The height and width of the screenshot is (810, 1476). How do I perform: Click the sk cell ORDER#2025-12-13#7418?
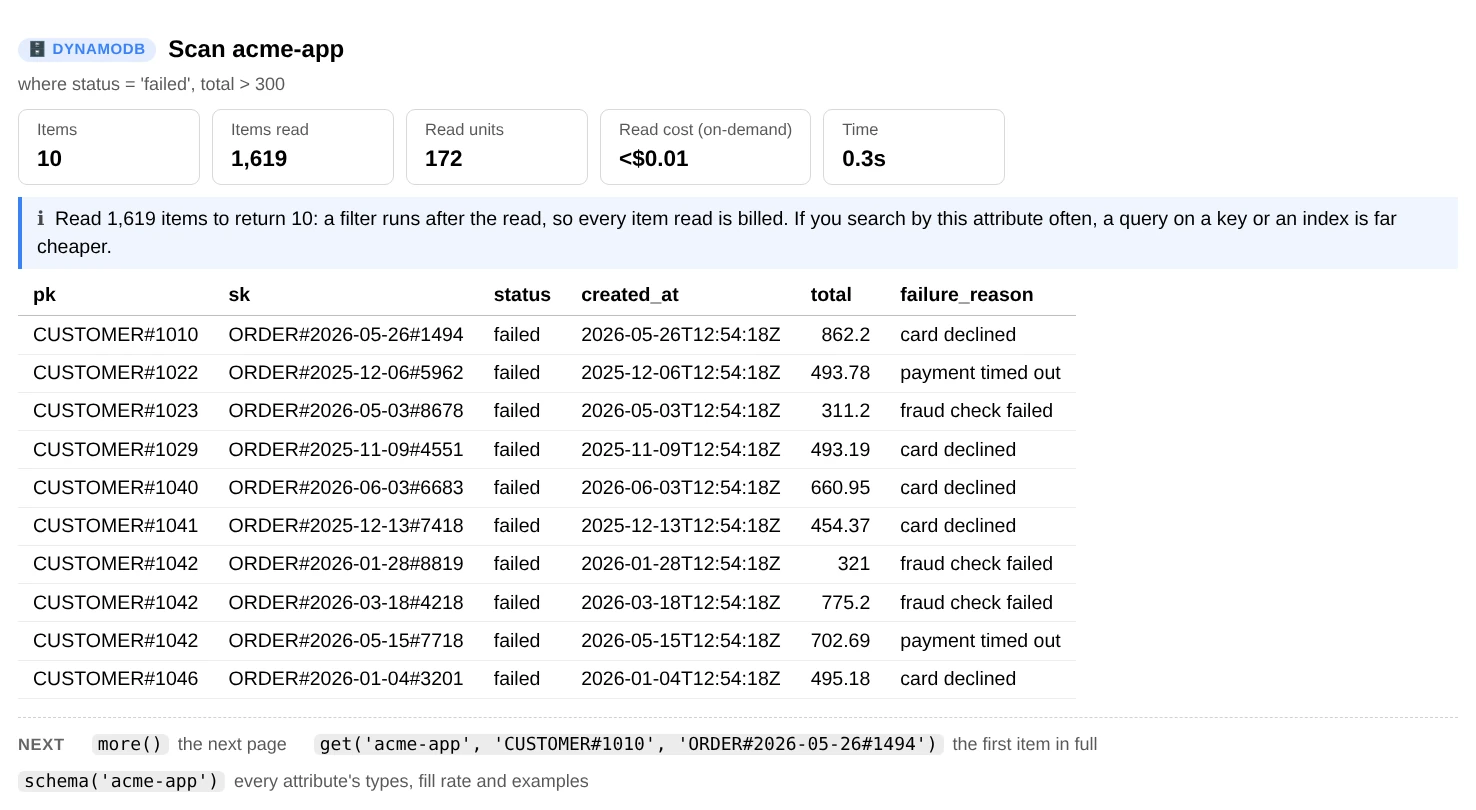[346, 526]
